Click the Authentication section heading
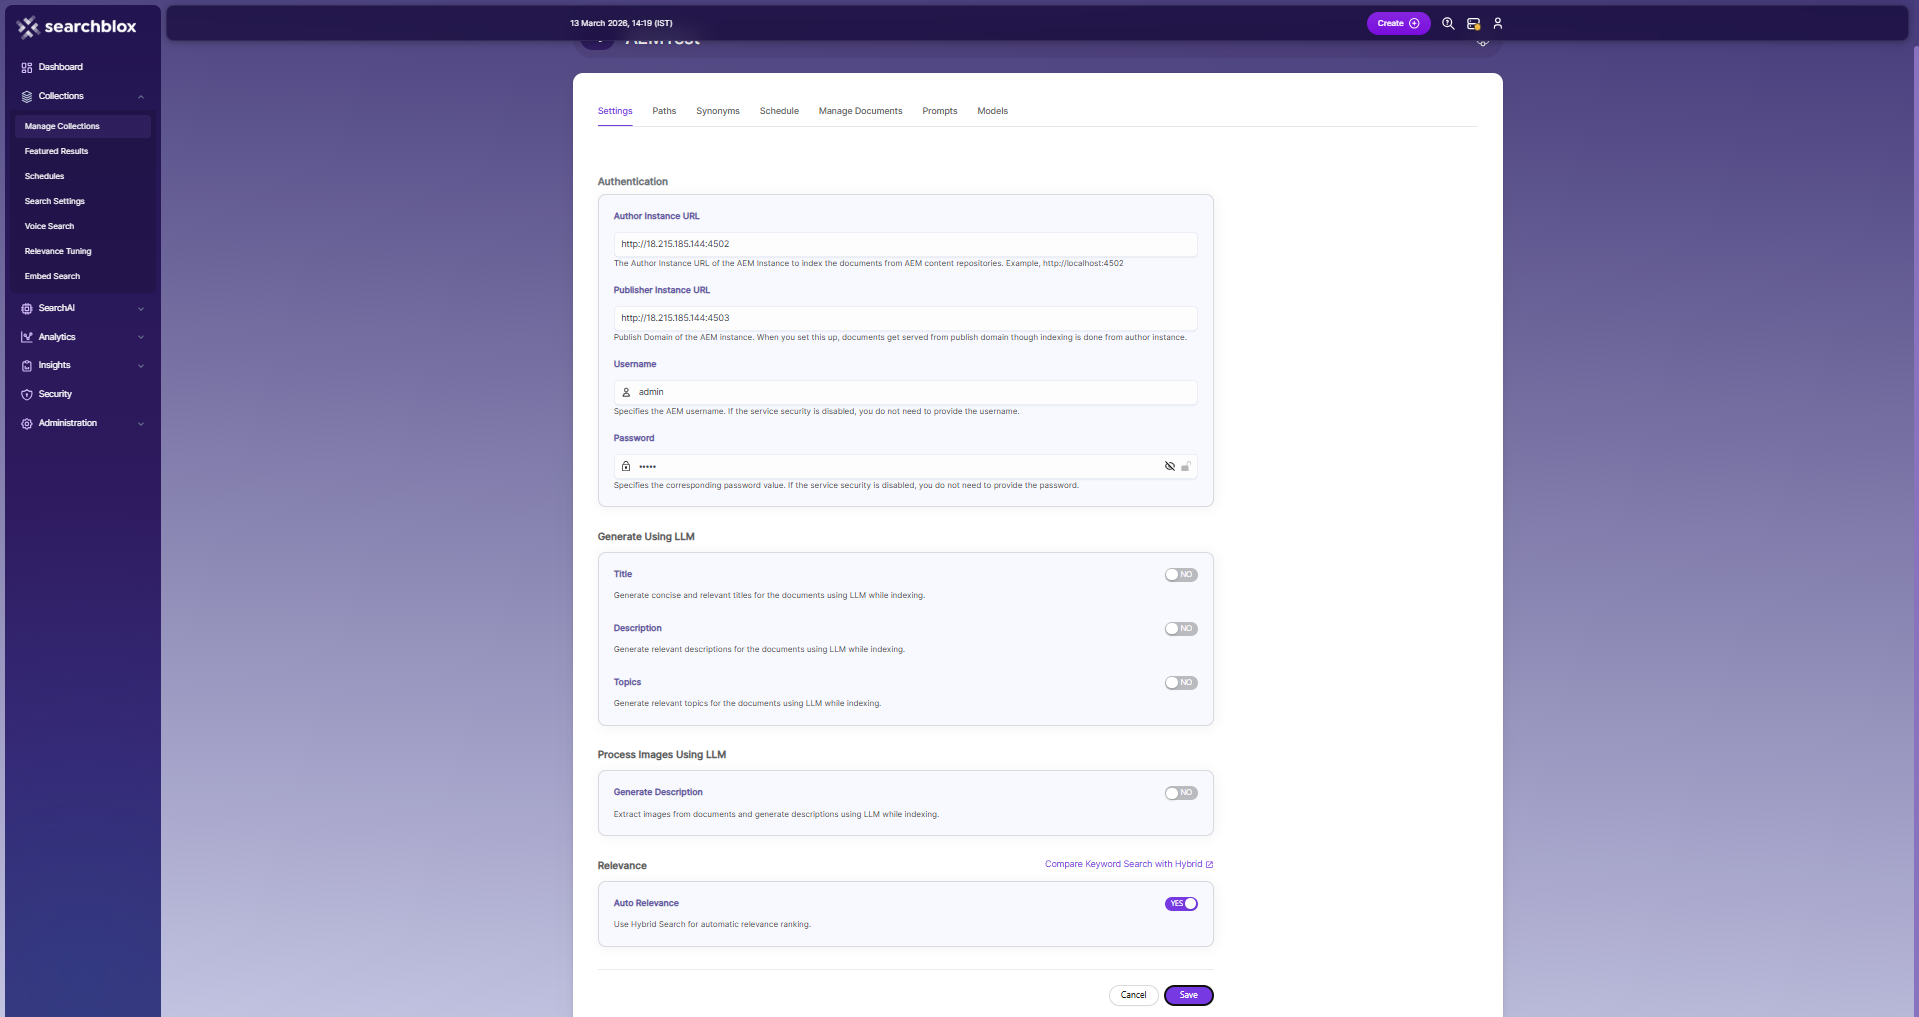Image resolution: width=1919 pixels, height=1017 pixels. pyautogui.click(x=633, y=182)
